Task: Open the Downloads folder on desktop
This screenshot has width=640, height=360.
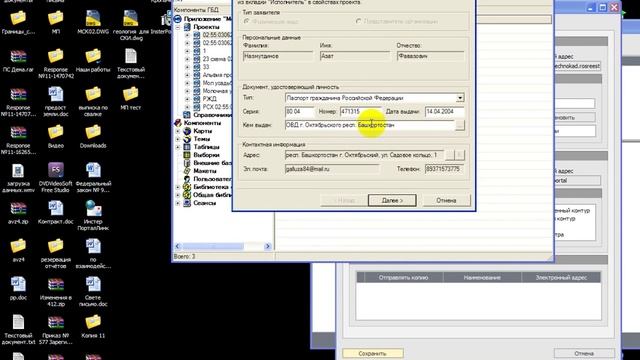Action: tap(93, 137)
